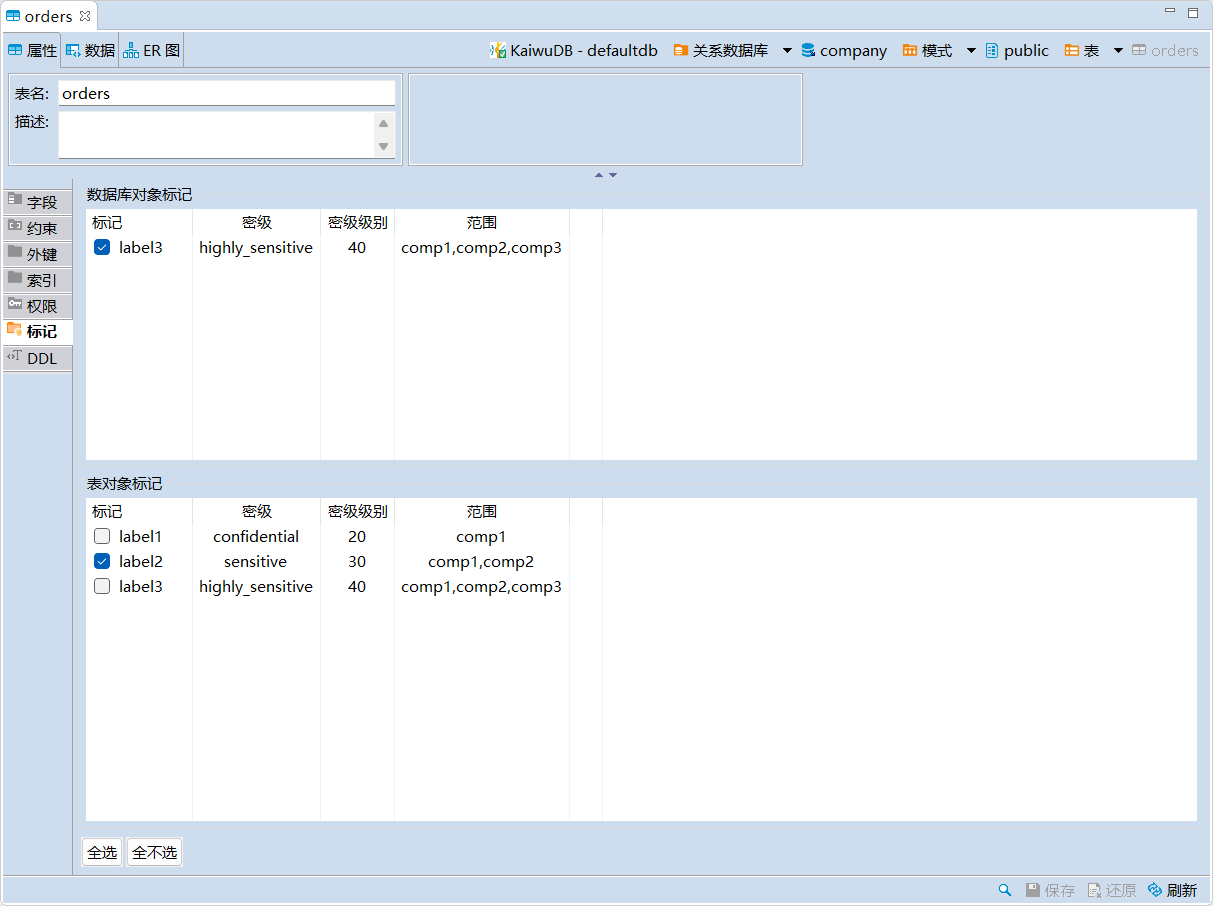Expand the 关系数据库 dropdown arrow
Image resolution: width=1213 pixels, height=906 pixels.
pos(787,51)
